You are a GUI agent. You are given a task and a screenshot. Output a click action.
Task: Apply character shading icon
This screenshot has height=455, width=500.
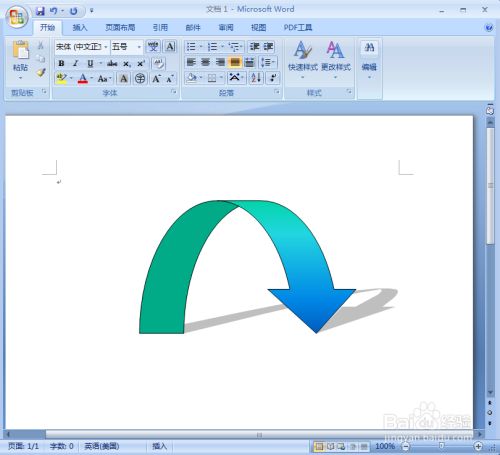(124, 79)
